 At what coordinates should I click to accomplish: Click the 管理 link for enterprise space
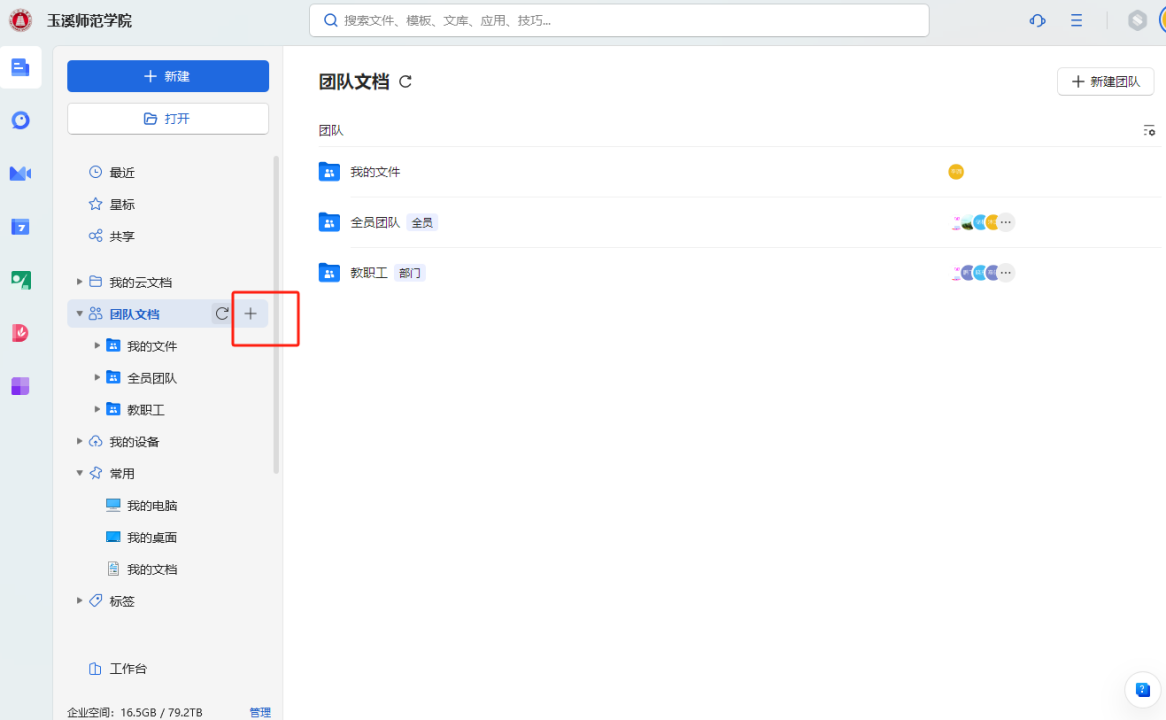click(x=260, y=712)
